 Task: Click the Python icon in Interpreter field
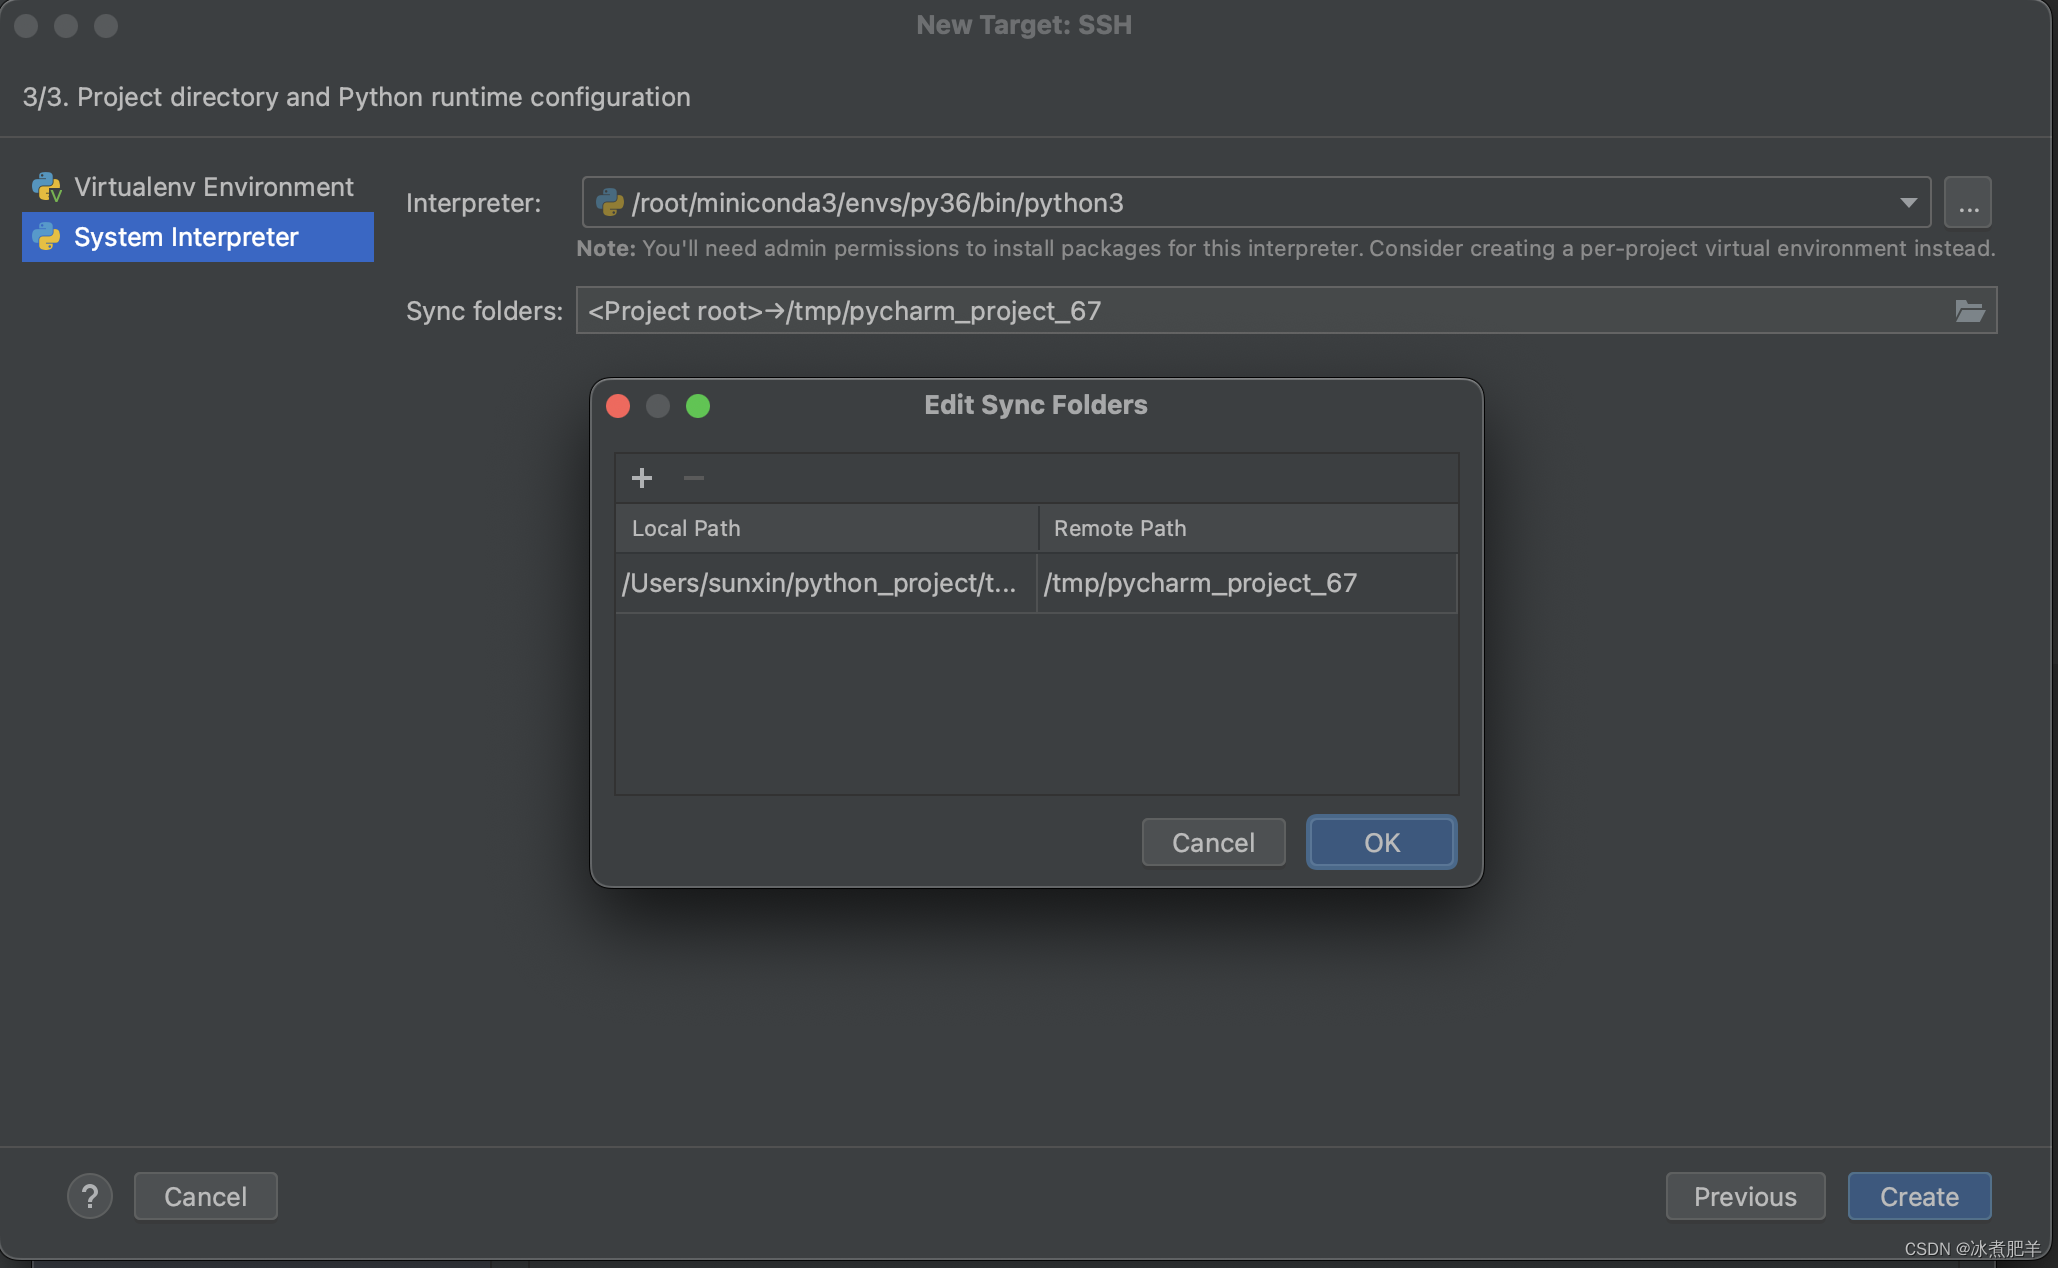tap(610, 203)
